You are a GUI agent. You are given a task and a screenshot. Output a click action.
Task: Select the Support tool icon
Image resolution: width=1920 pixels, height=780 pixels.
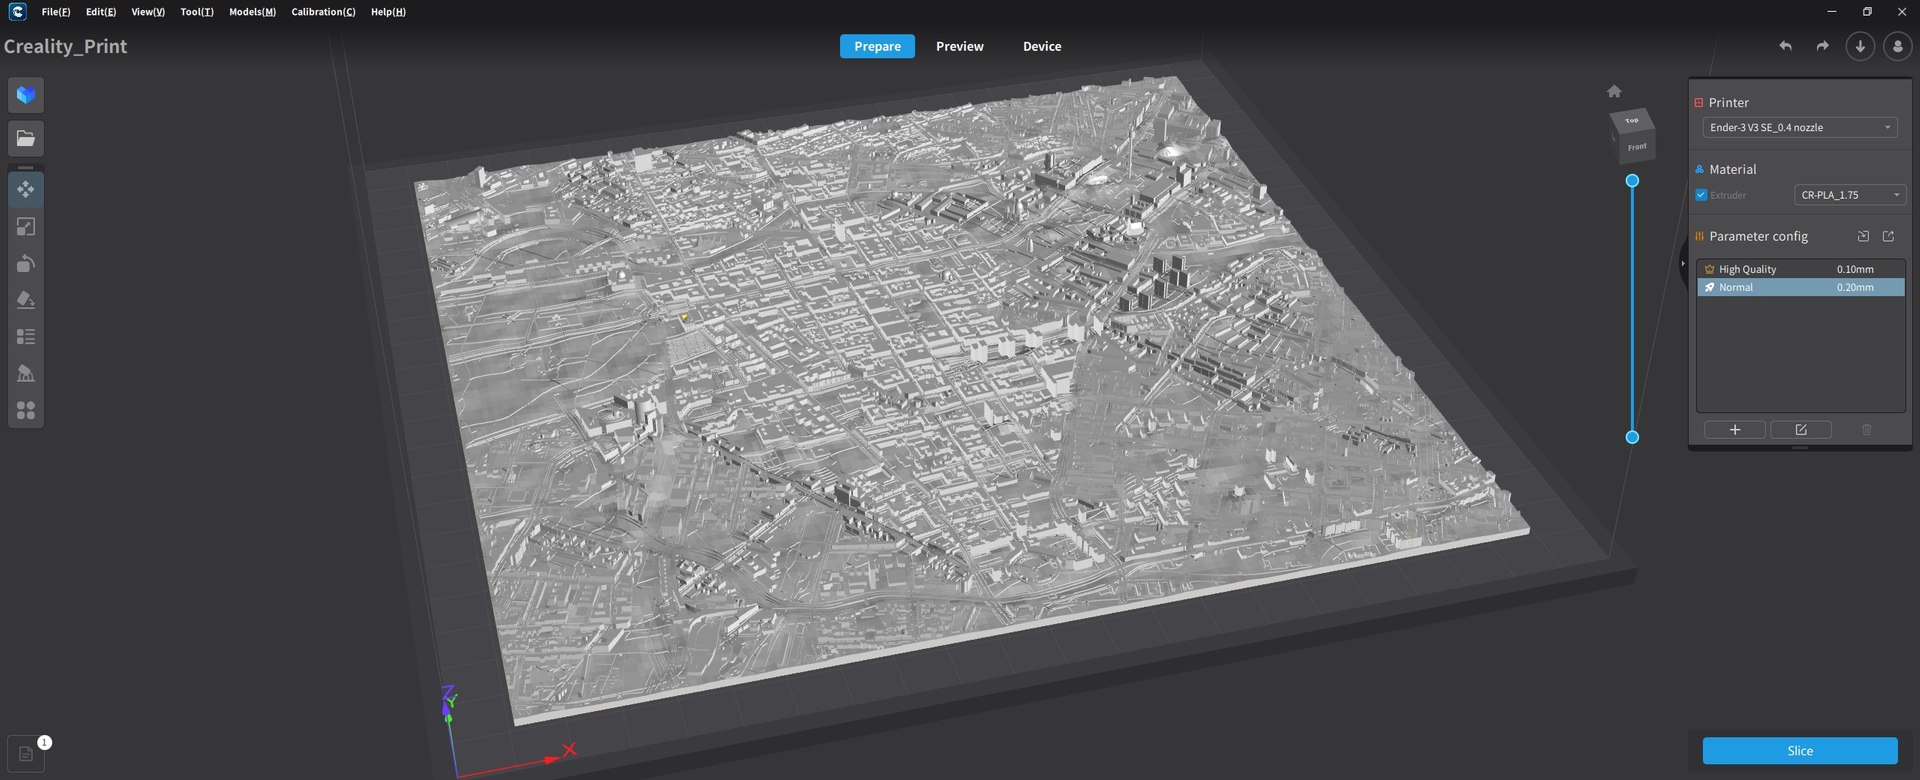[x=26, y=374]
